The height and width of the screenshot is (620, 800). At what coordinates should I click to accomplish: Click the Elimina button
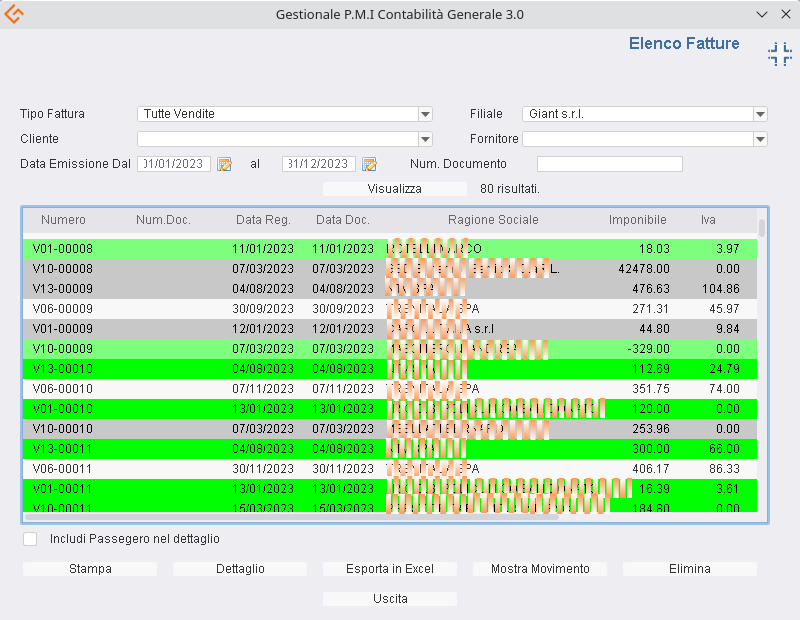tap(689, 569)
